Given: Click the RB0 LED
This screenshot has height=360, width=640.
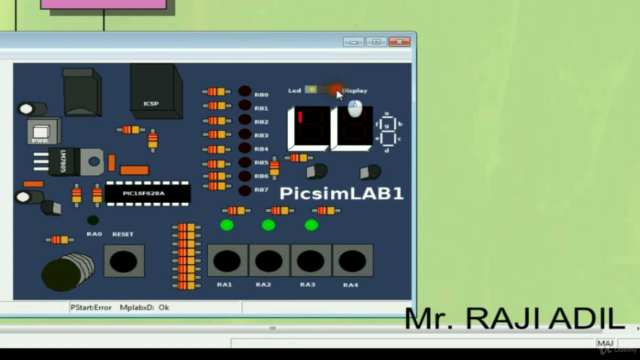Looking at the screenshot, I should tap(244, 91).
